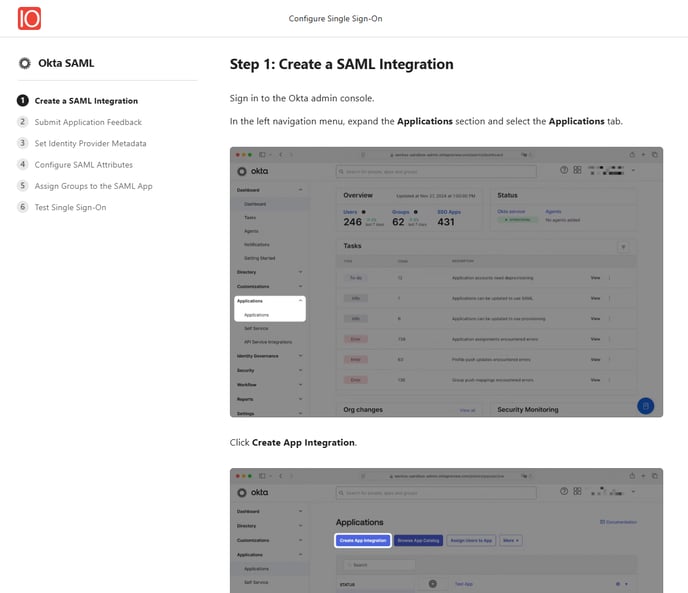Viewport: 688px width, 593px height.
Task: Select Self Service in the dashboard screenshot sidebar
Action: pos(256,328)
